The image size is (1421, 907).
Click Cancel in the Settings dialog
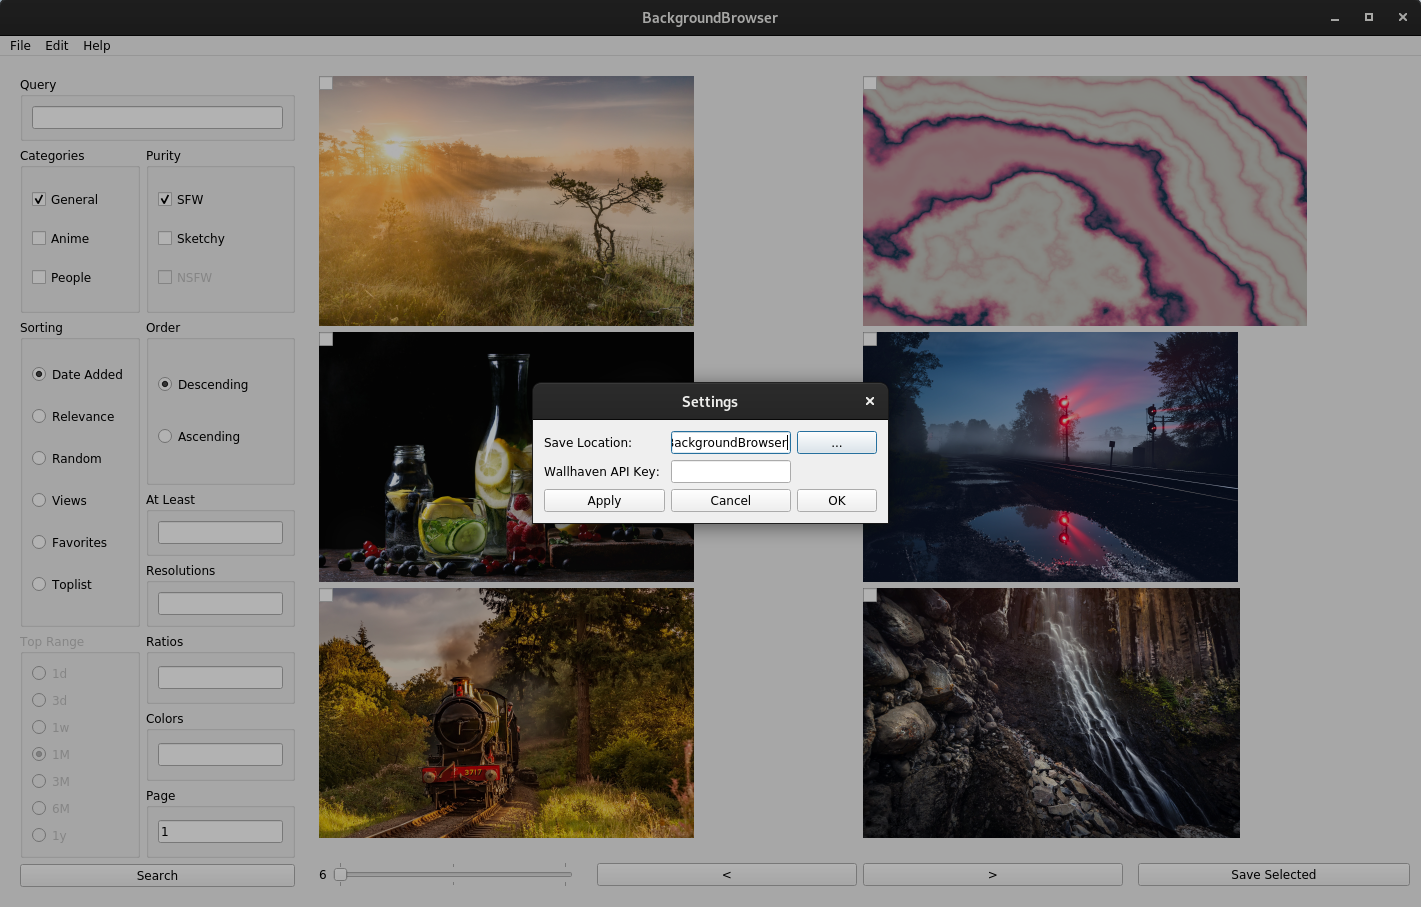pos(731,500)
